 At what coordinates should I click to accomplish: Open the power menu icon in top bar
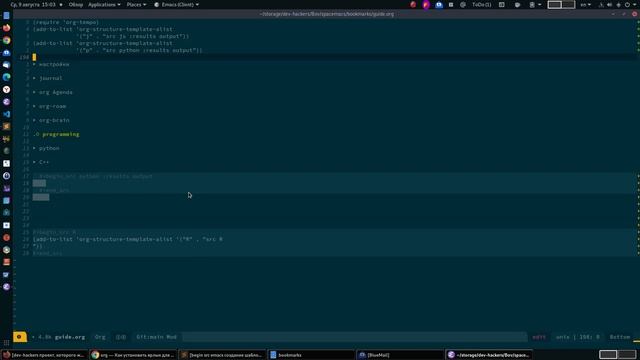point(627,4)
